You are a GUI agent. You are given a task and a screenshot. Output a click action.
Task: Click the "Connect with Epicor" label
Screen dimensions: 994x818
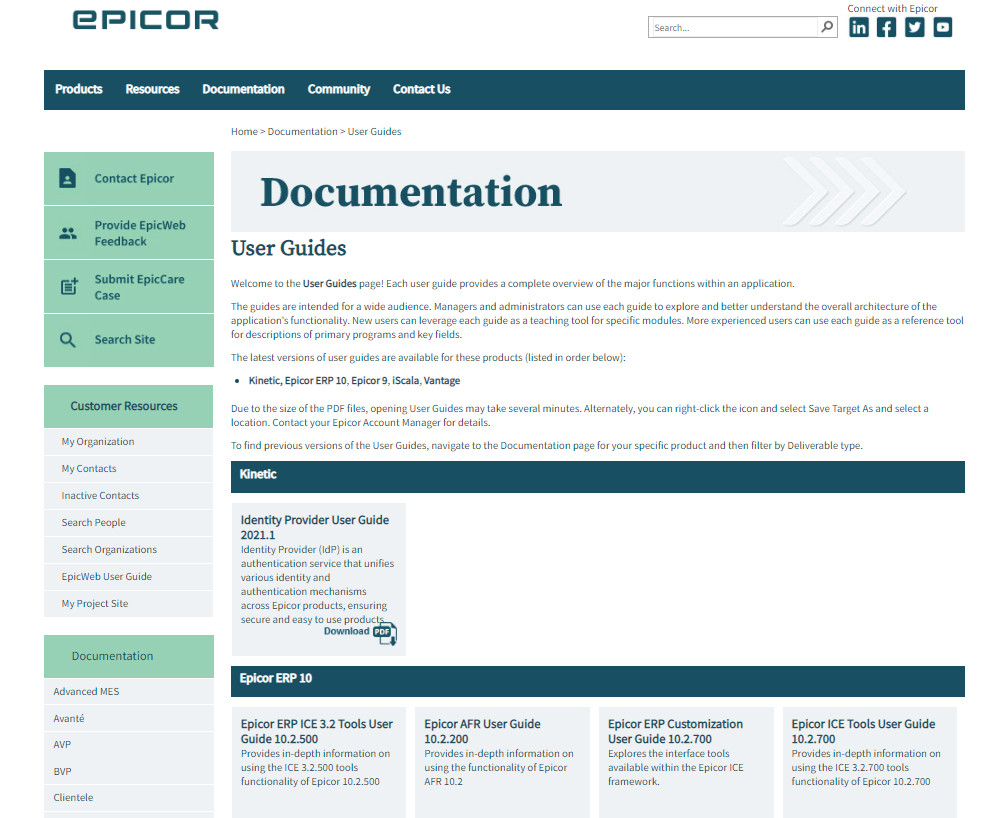(x=892, y=8)
